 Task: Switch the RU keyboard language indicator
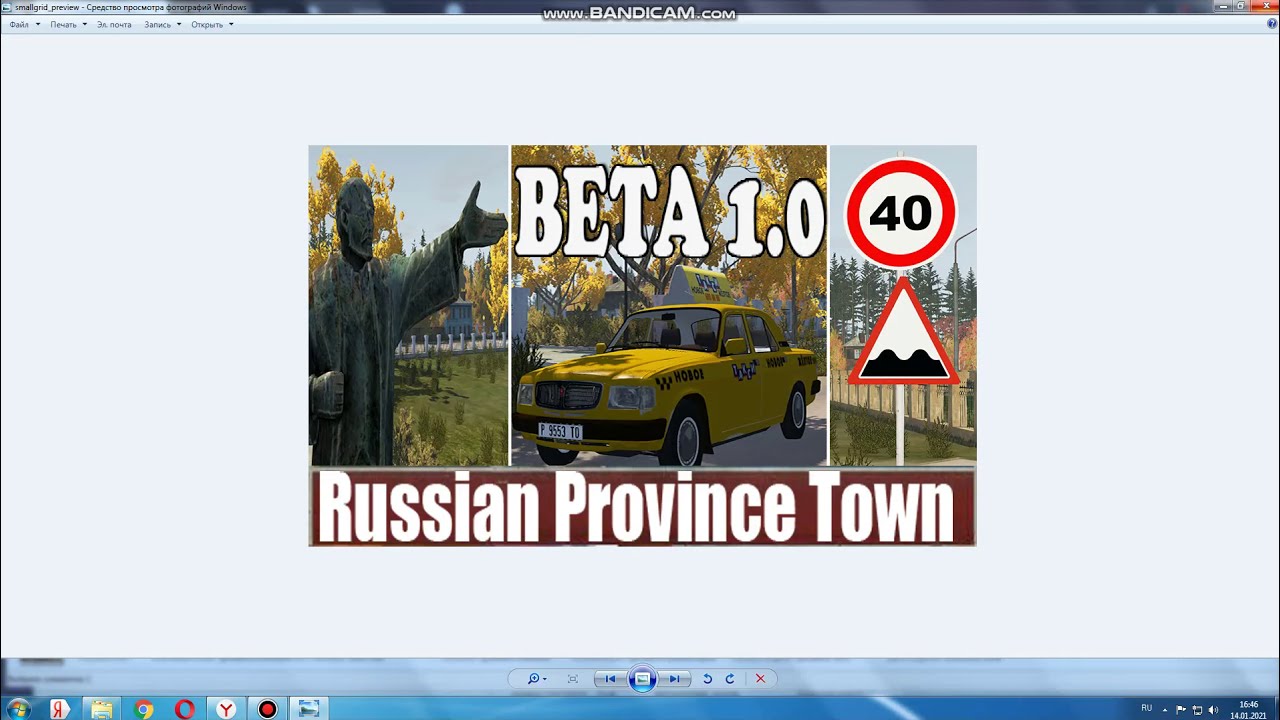pos(1147,708)
